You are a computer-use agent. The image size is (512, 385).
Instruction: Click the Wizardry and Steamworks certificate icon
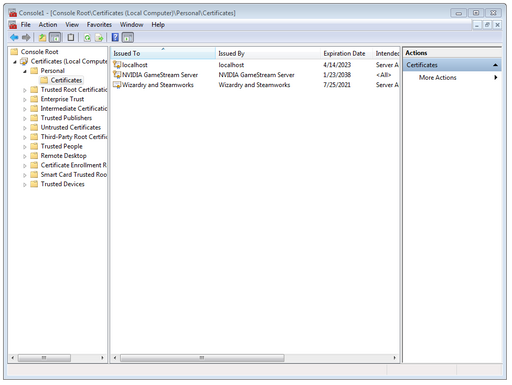tap(117, 85)
